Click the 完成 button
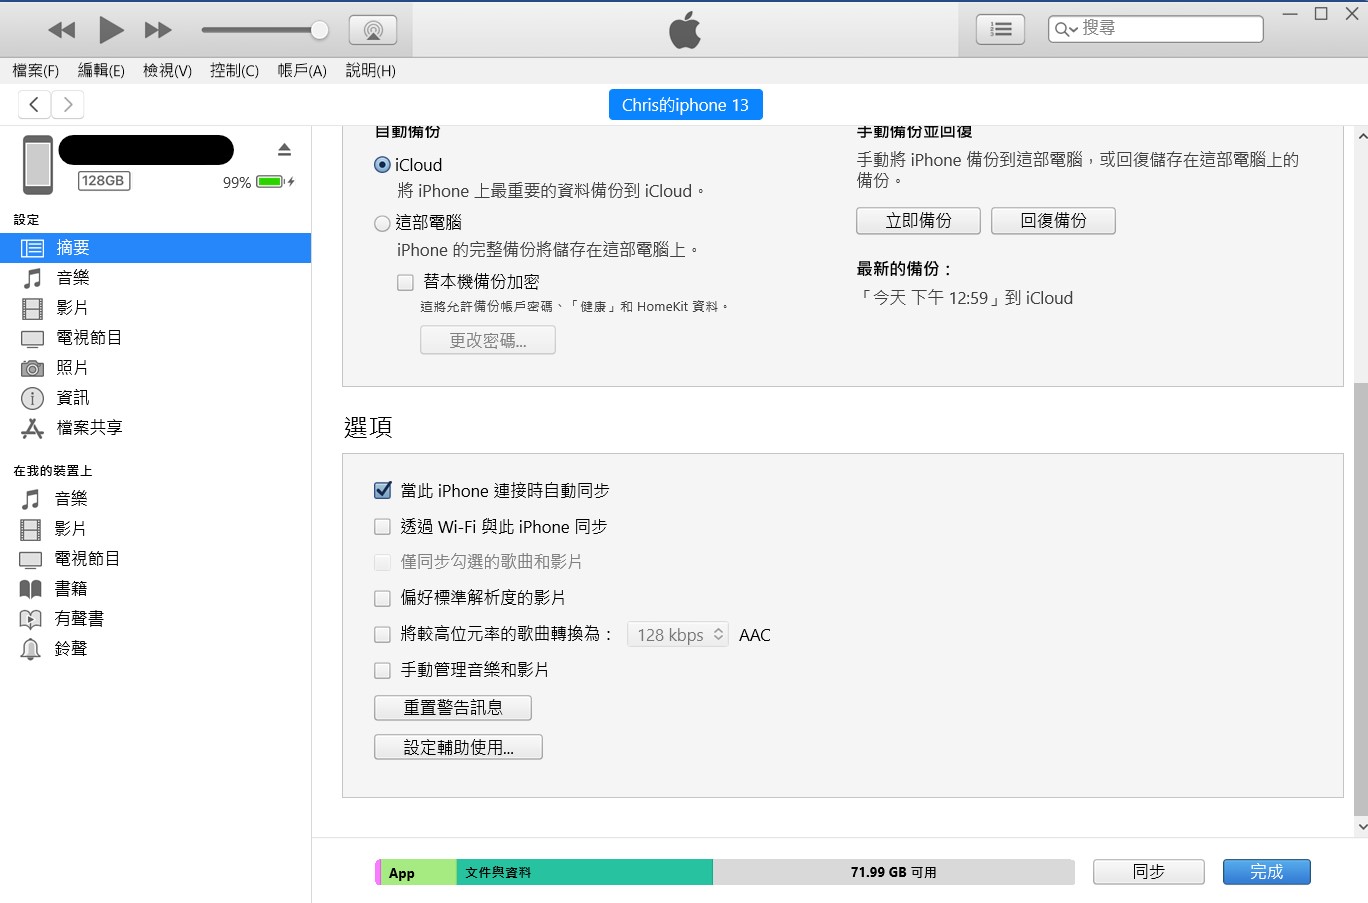The height and width of the screenshot is (903, 1368). coord(1267,872)
